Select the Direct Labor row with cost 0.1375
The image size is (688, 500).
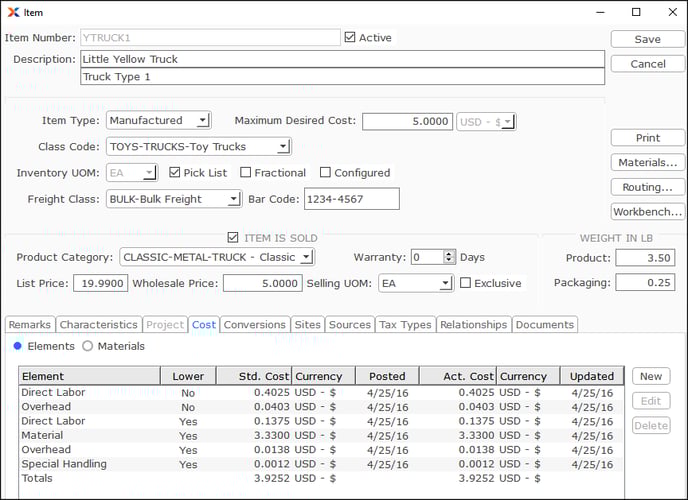[x=321, y=421]
